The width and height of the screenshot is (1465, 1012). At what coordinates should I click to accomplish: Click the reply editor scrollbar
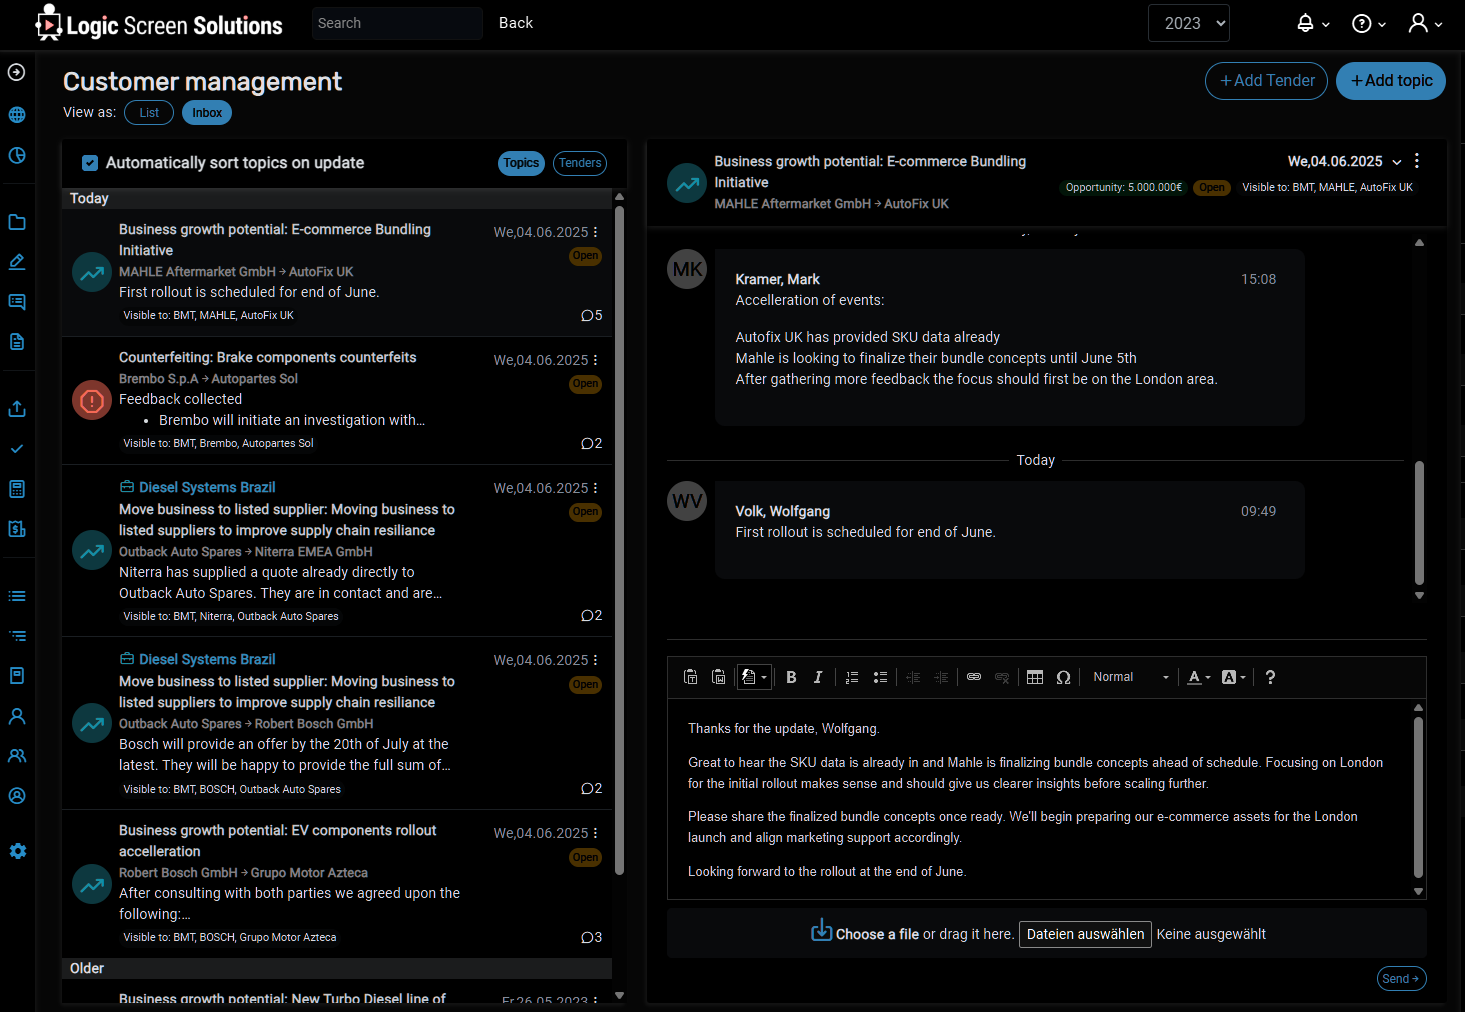coord(1418,797)
